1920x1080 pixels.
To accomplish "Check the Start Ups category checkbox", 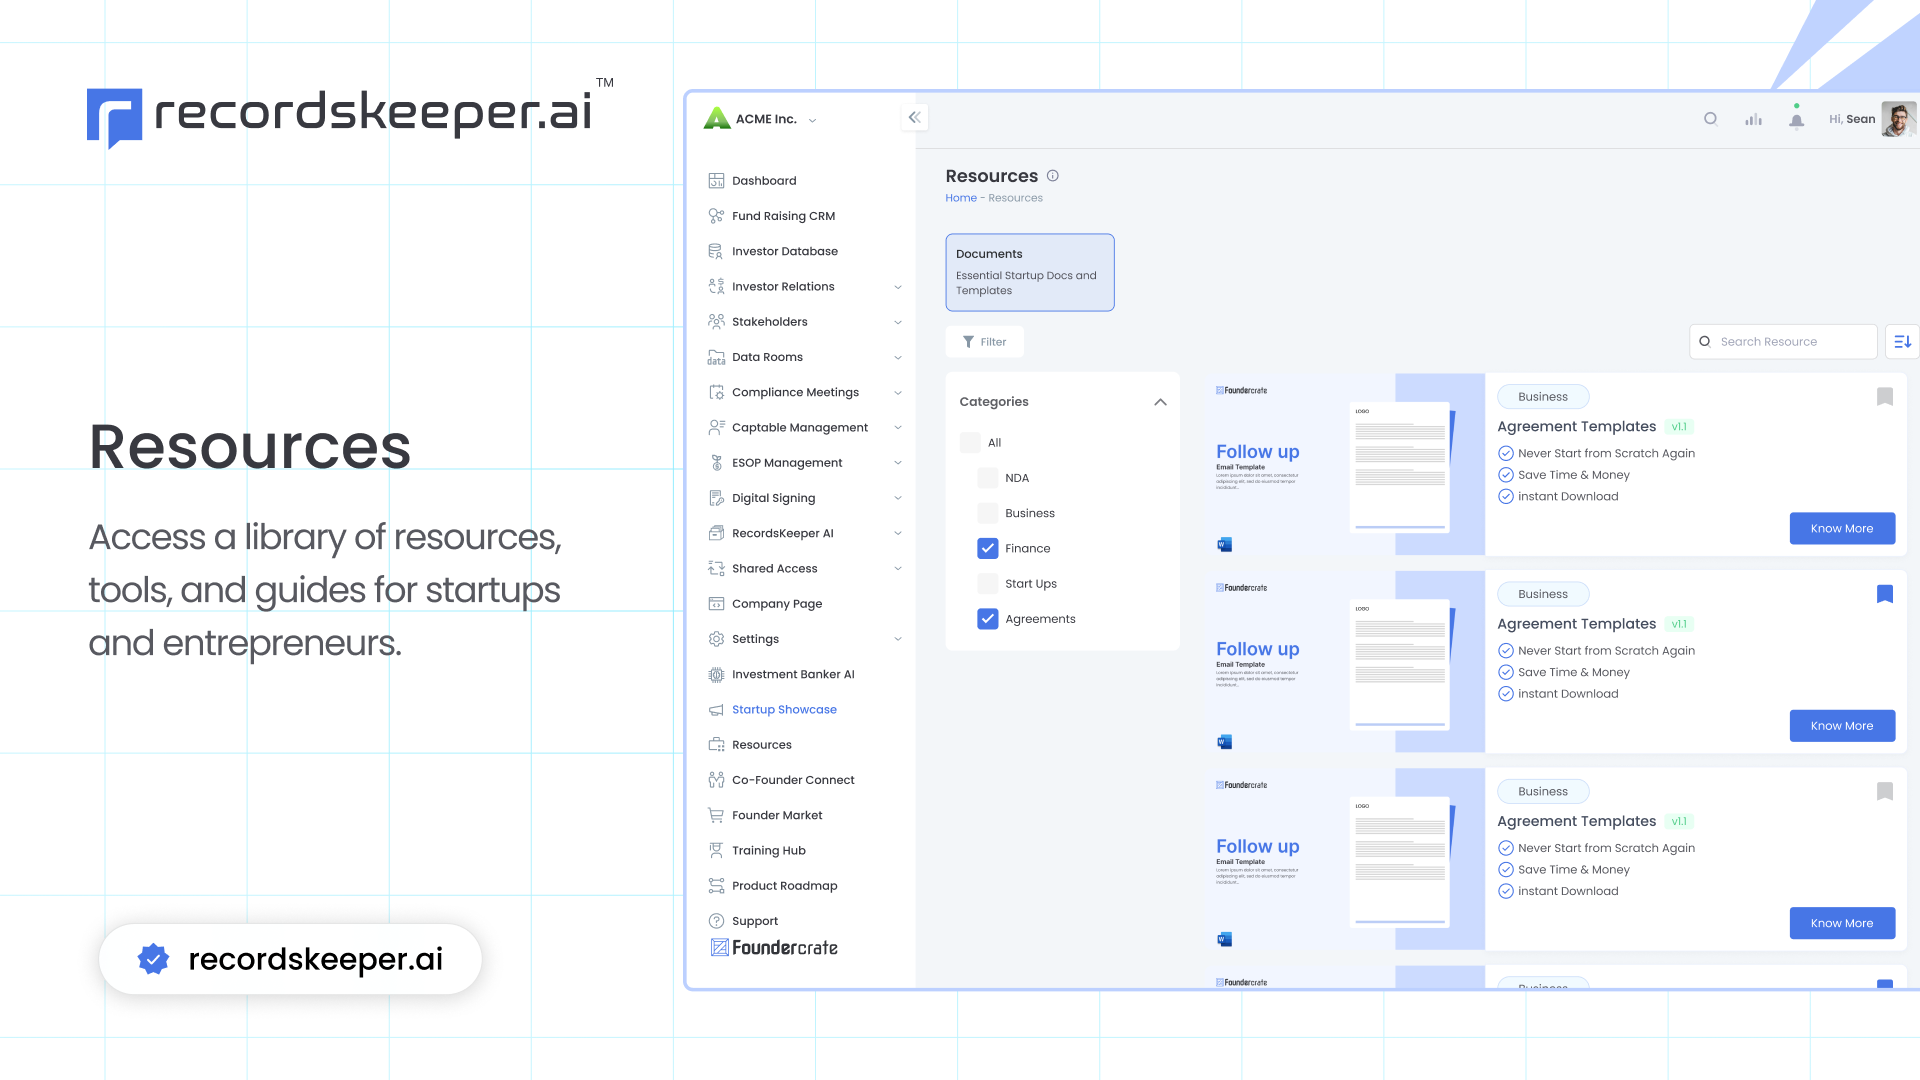I will (x=988, y=584).
